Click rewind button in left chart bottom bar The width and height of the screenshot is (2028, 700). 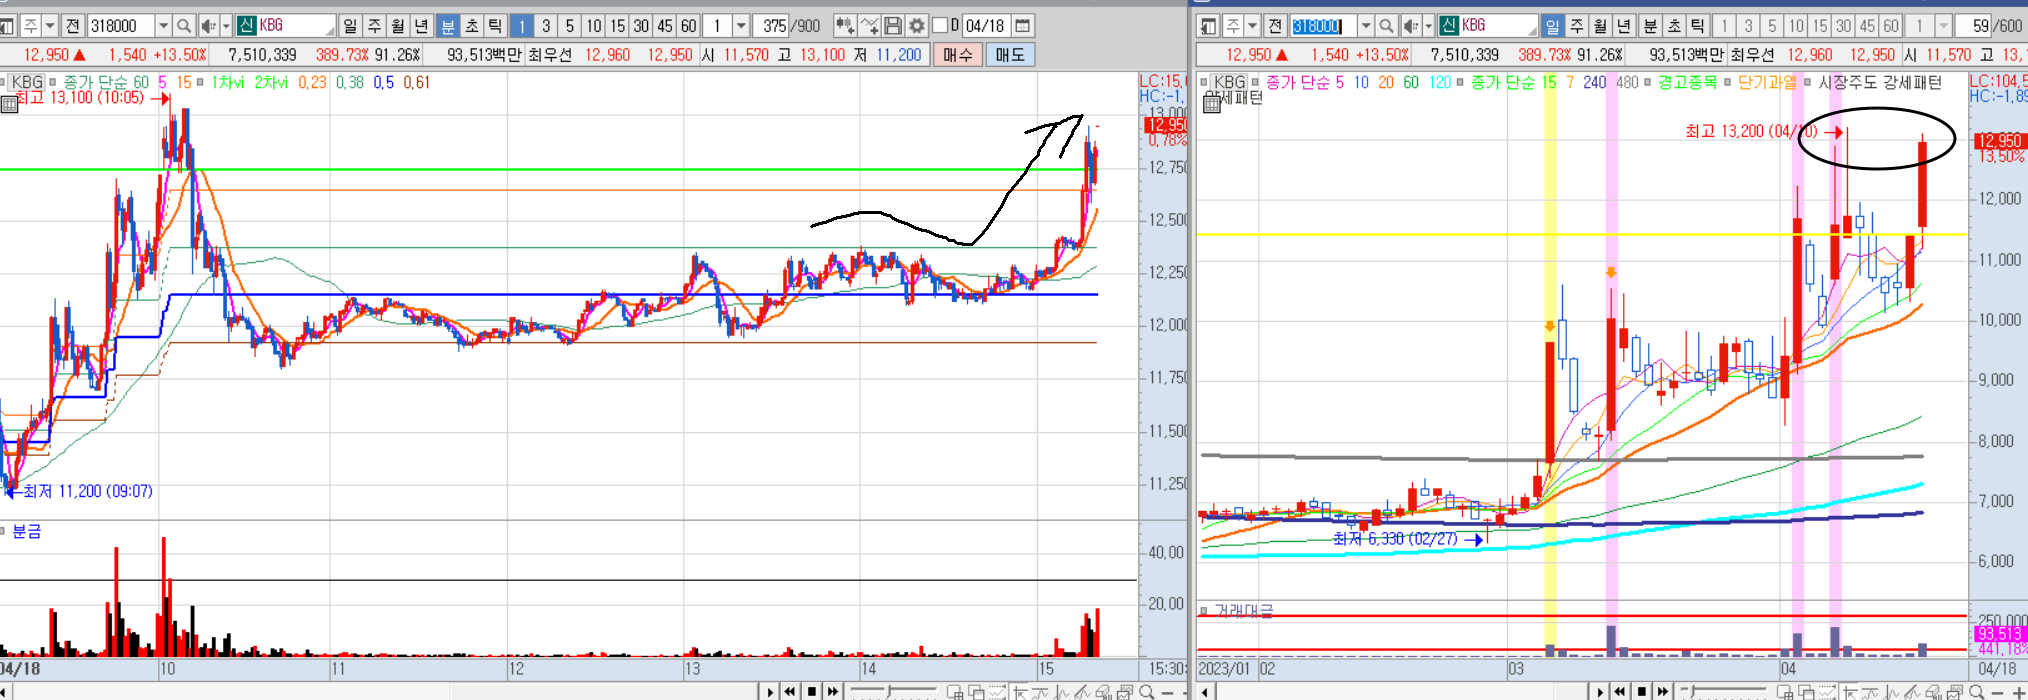(790, 692)
